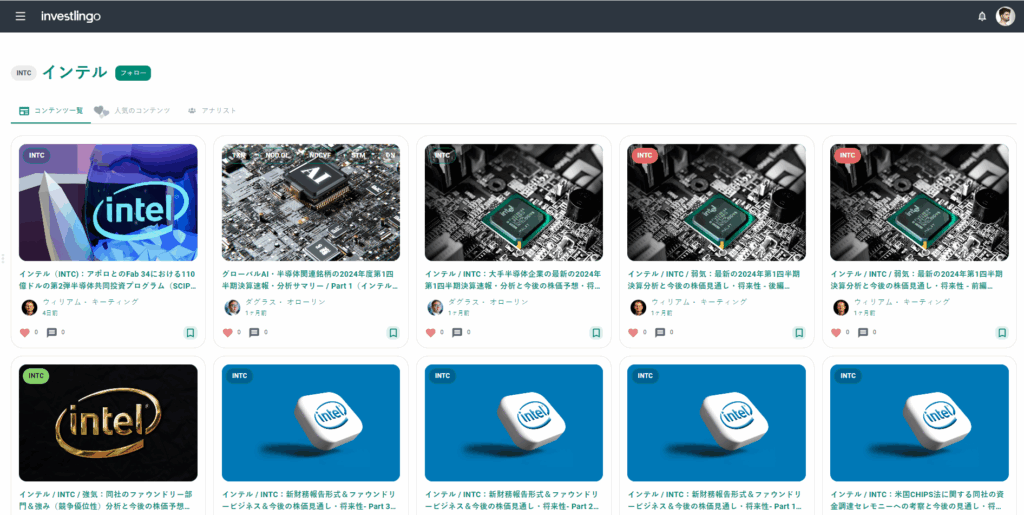Open comments on the 大手半導体企業 article
The width and height of the screenshot is (1024, 515).
click(457, 333)
